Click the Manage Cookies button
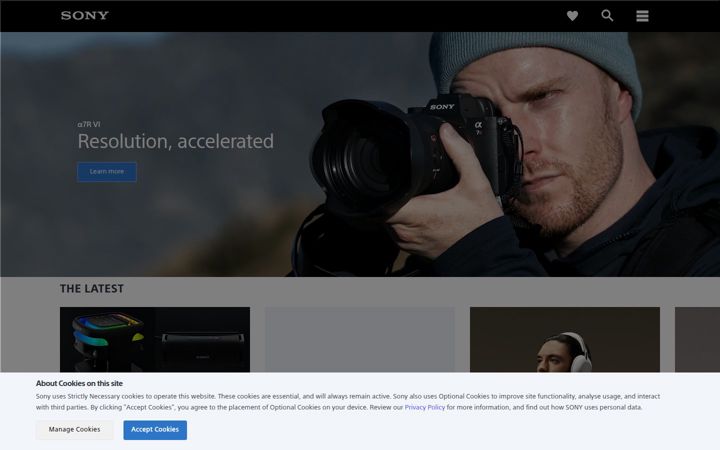This screenshot has width=720, height=450. 74,430
